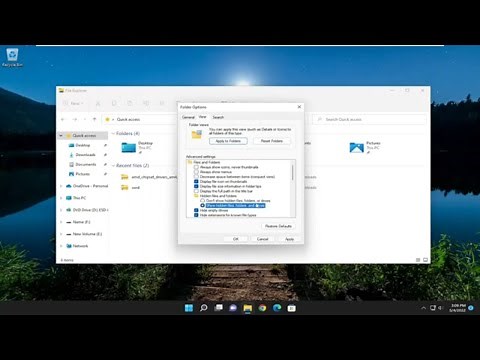Click Restore Defaults button
The height and width of the screenshot is (360, 480).
(x=278, y=226)
